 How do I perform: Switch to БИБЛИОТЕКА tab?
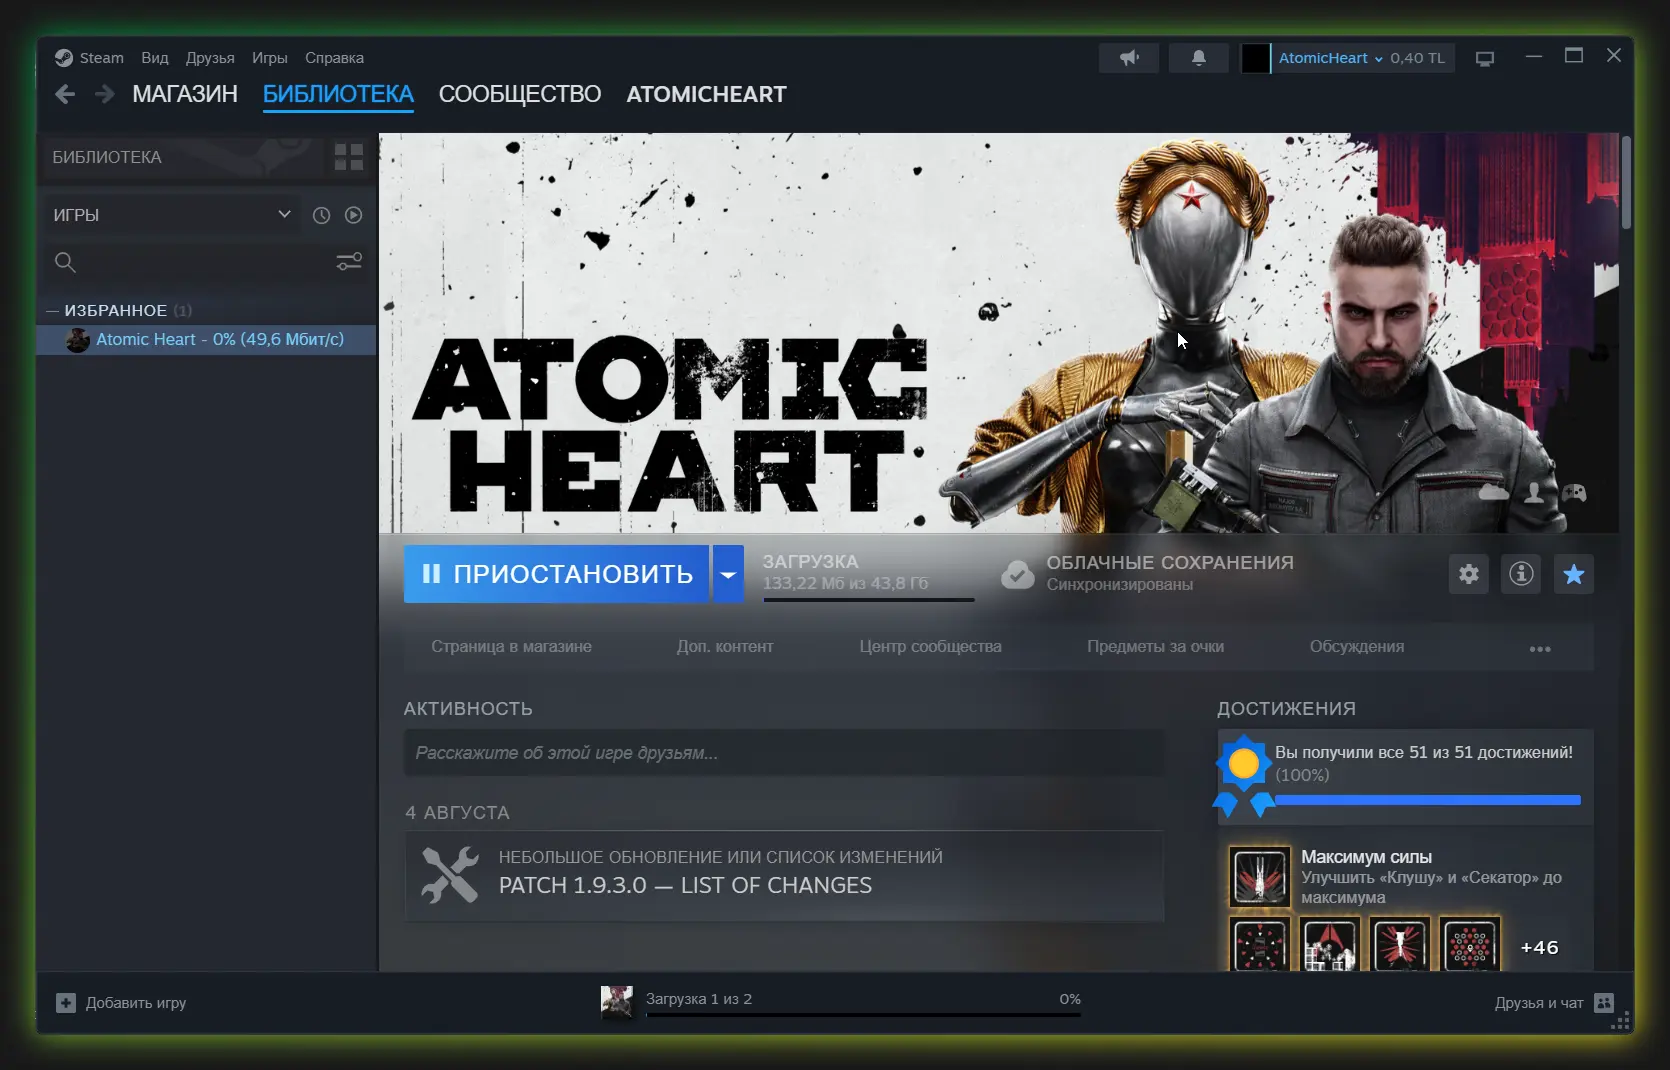pos(338,94)
